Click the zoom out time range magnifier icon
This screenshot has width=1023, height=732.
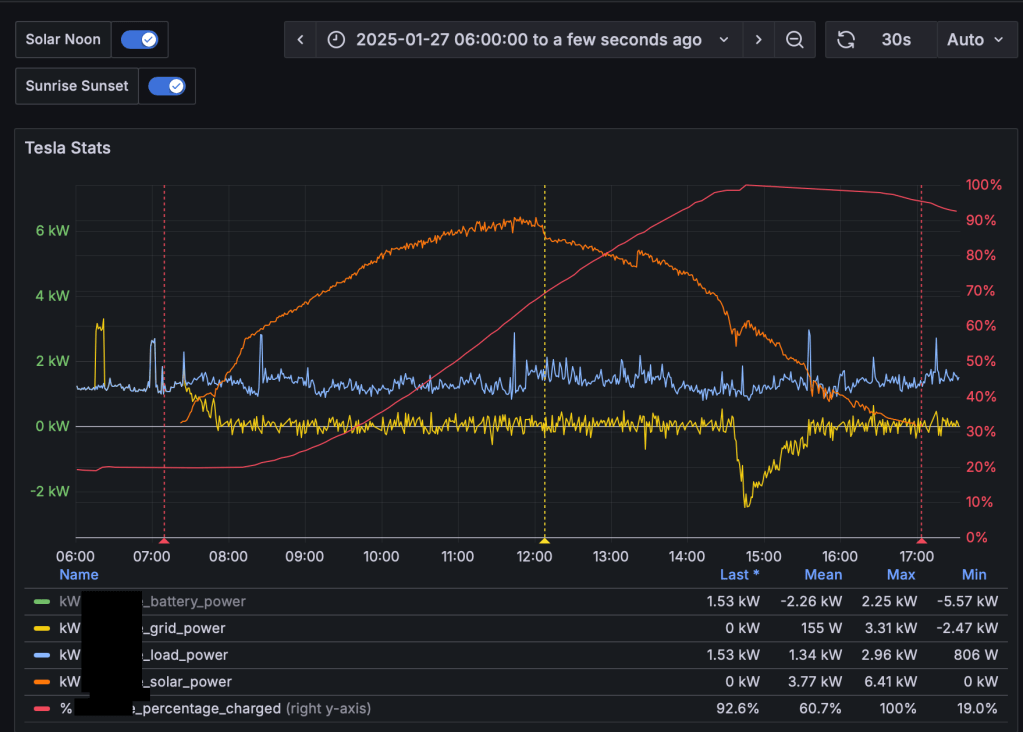point(794,39)
